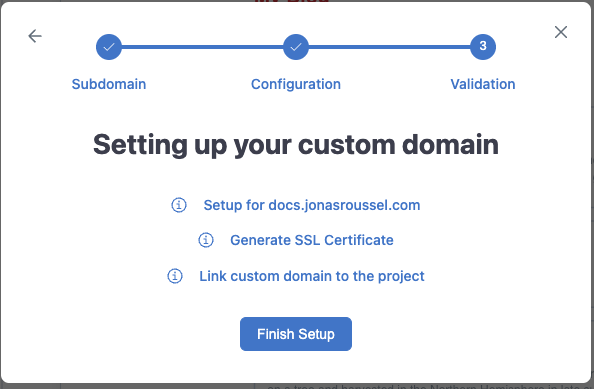Image resolution: width=594 pixels, height=389 pixels.
Task: Click the 'Setup for docs.jonasroussel.com' text
Action: (x=312, y=205)
